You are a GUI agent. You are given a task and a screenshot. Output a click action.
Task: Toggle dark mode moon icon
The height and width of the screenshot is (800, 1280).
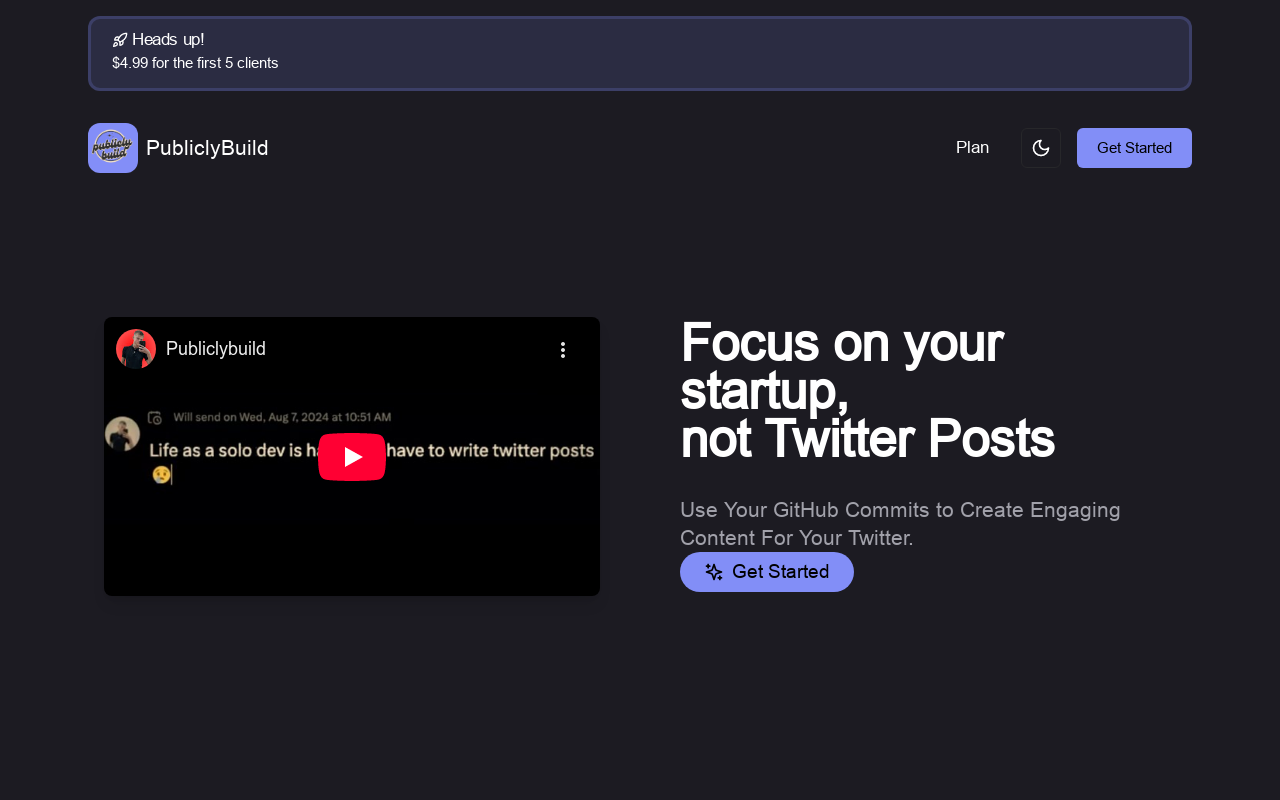[1041, 148]
